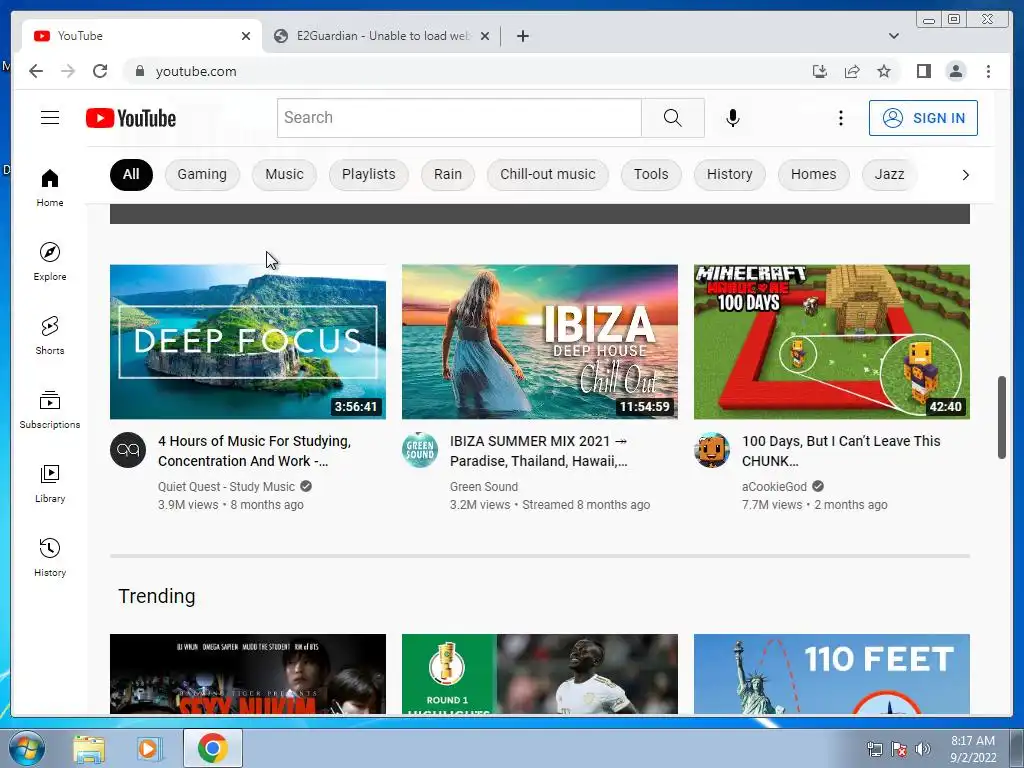The image size is (1024, 768).
Task: Open 100 Days, But I Can't Leave title
Action: click(x=841, y=451)
